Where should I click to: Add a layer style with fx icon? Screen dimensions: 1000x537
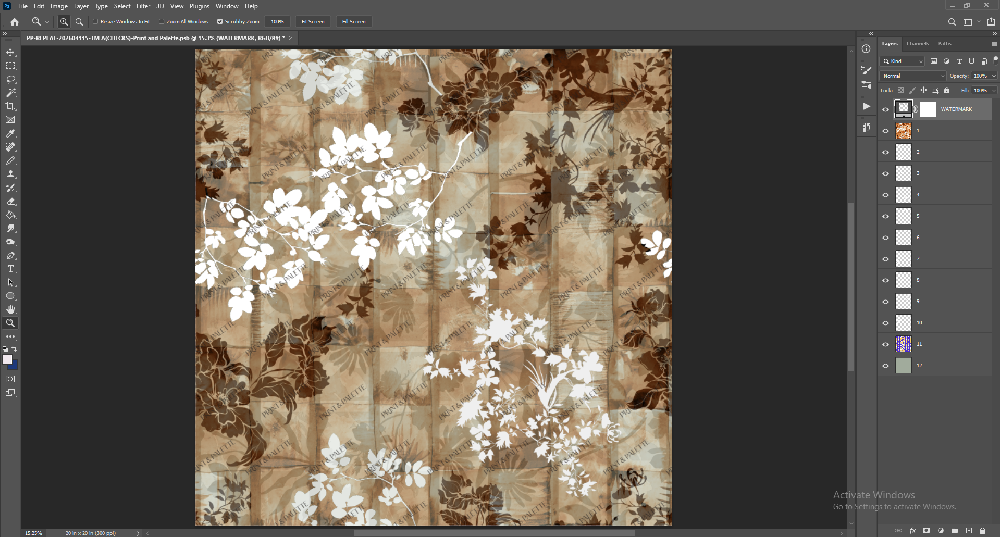pos(913,530)
